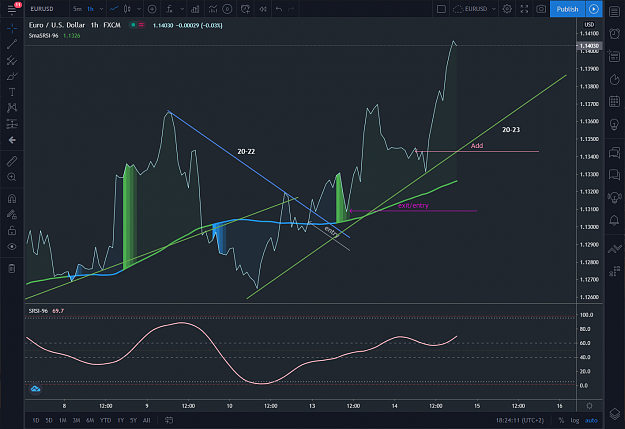Switch to the 5m timeframe
Image resolution: width=625 pixels, height=429 pixels.
click(77, 9)
